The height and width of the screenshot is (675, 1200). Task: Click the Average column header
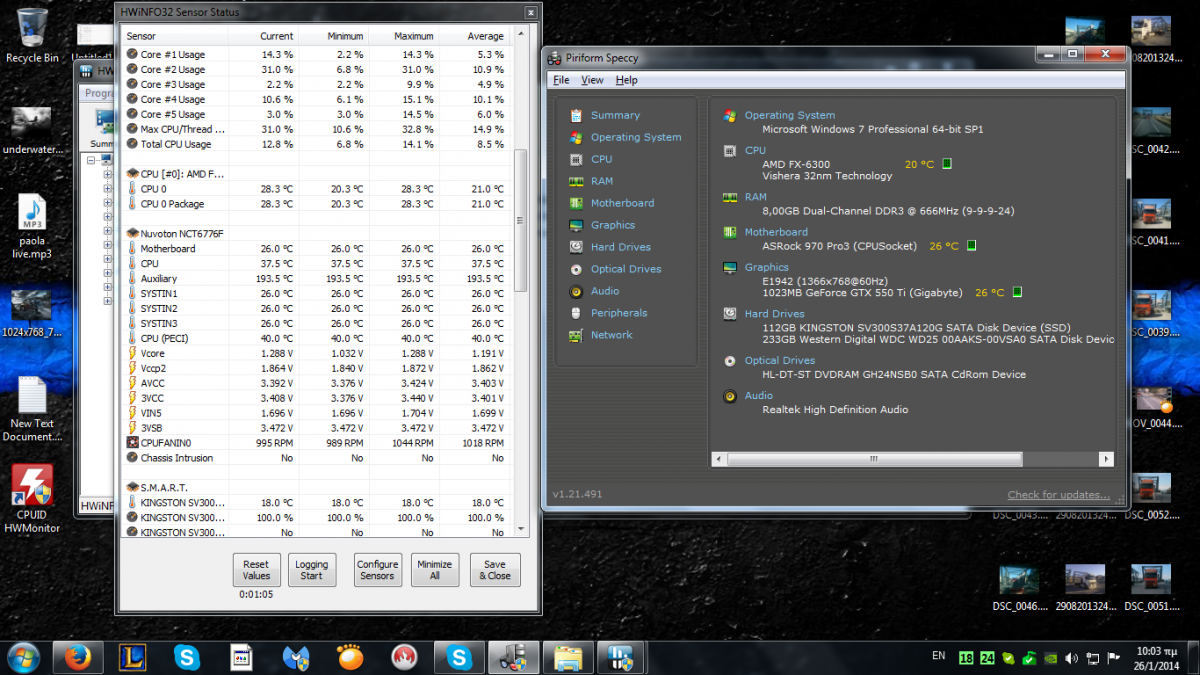474,36
